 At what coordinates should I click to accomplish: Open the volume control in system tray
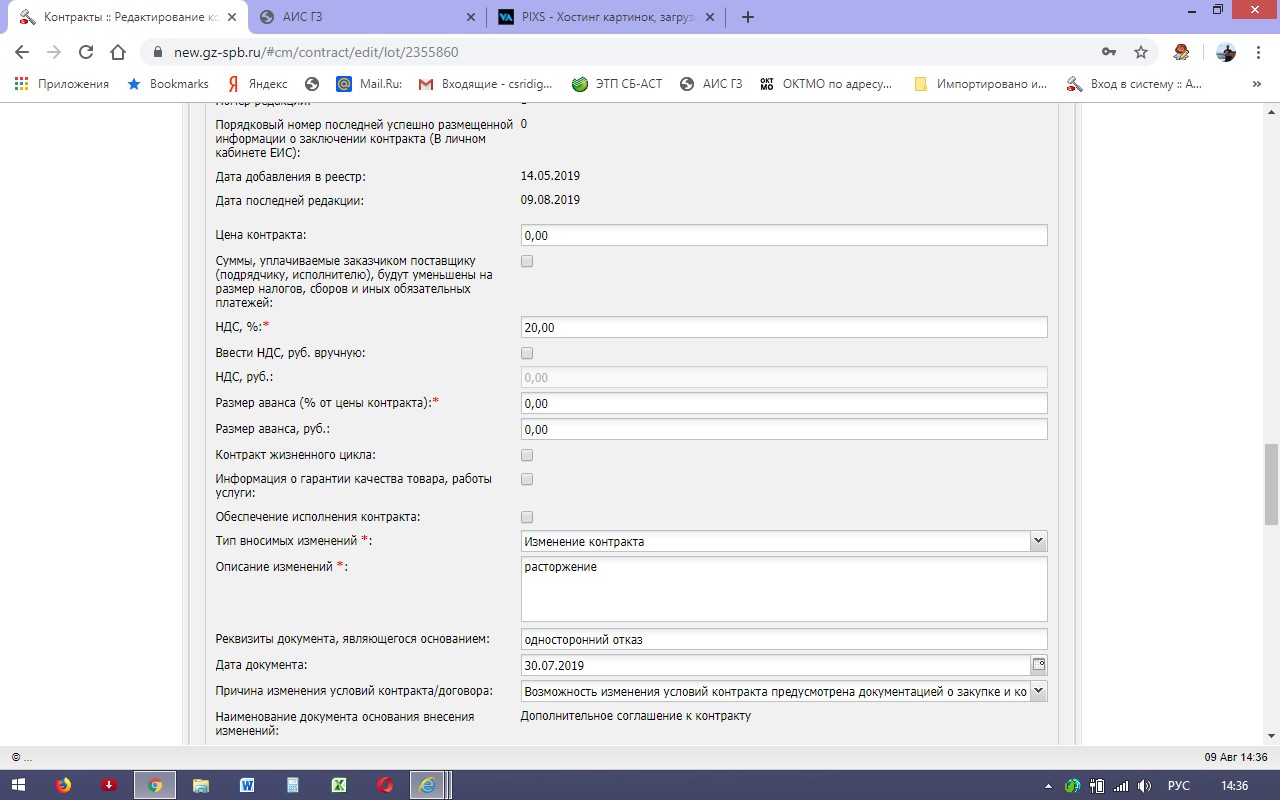pos(1145,786)
